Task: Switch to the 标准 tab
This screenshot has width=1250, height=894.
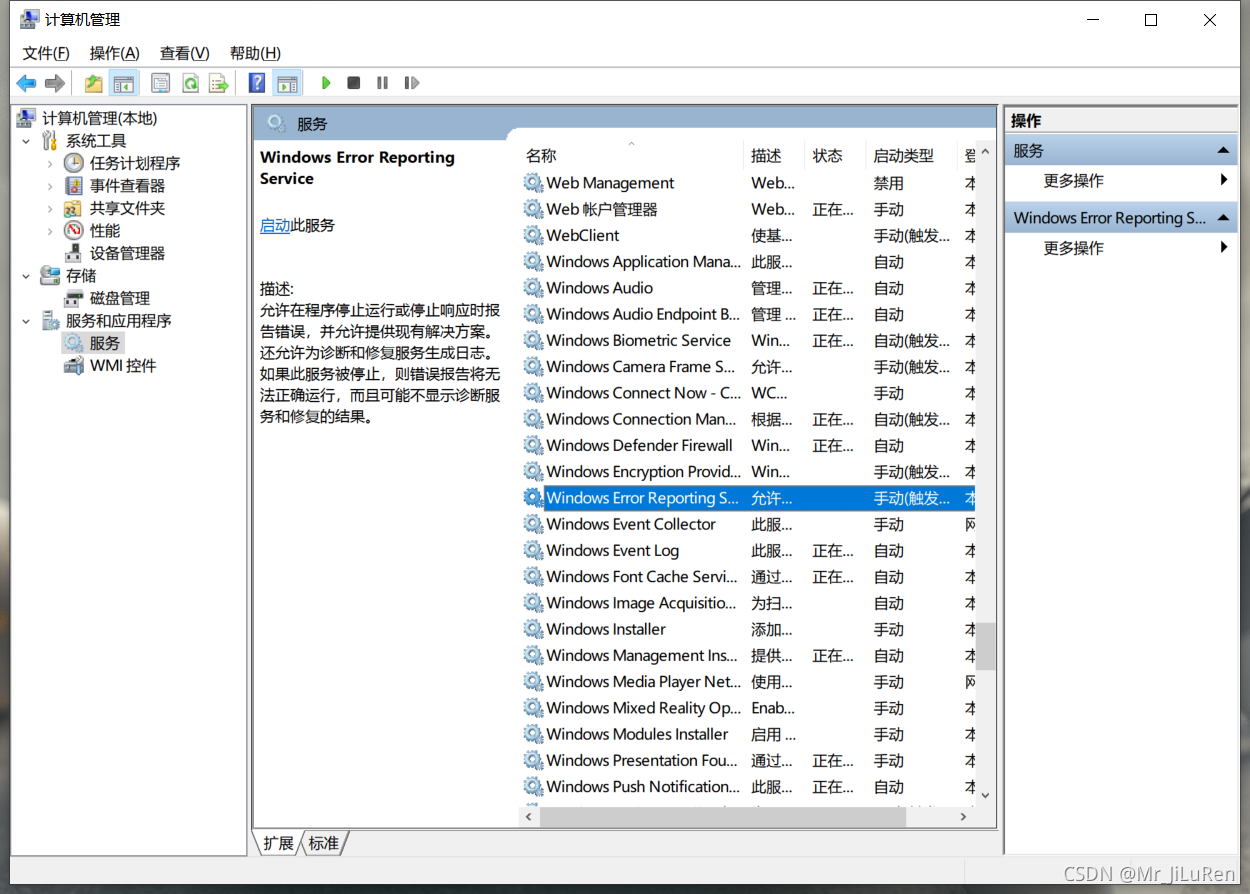Action: (324, 843)
